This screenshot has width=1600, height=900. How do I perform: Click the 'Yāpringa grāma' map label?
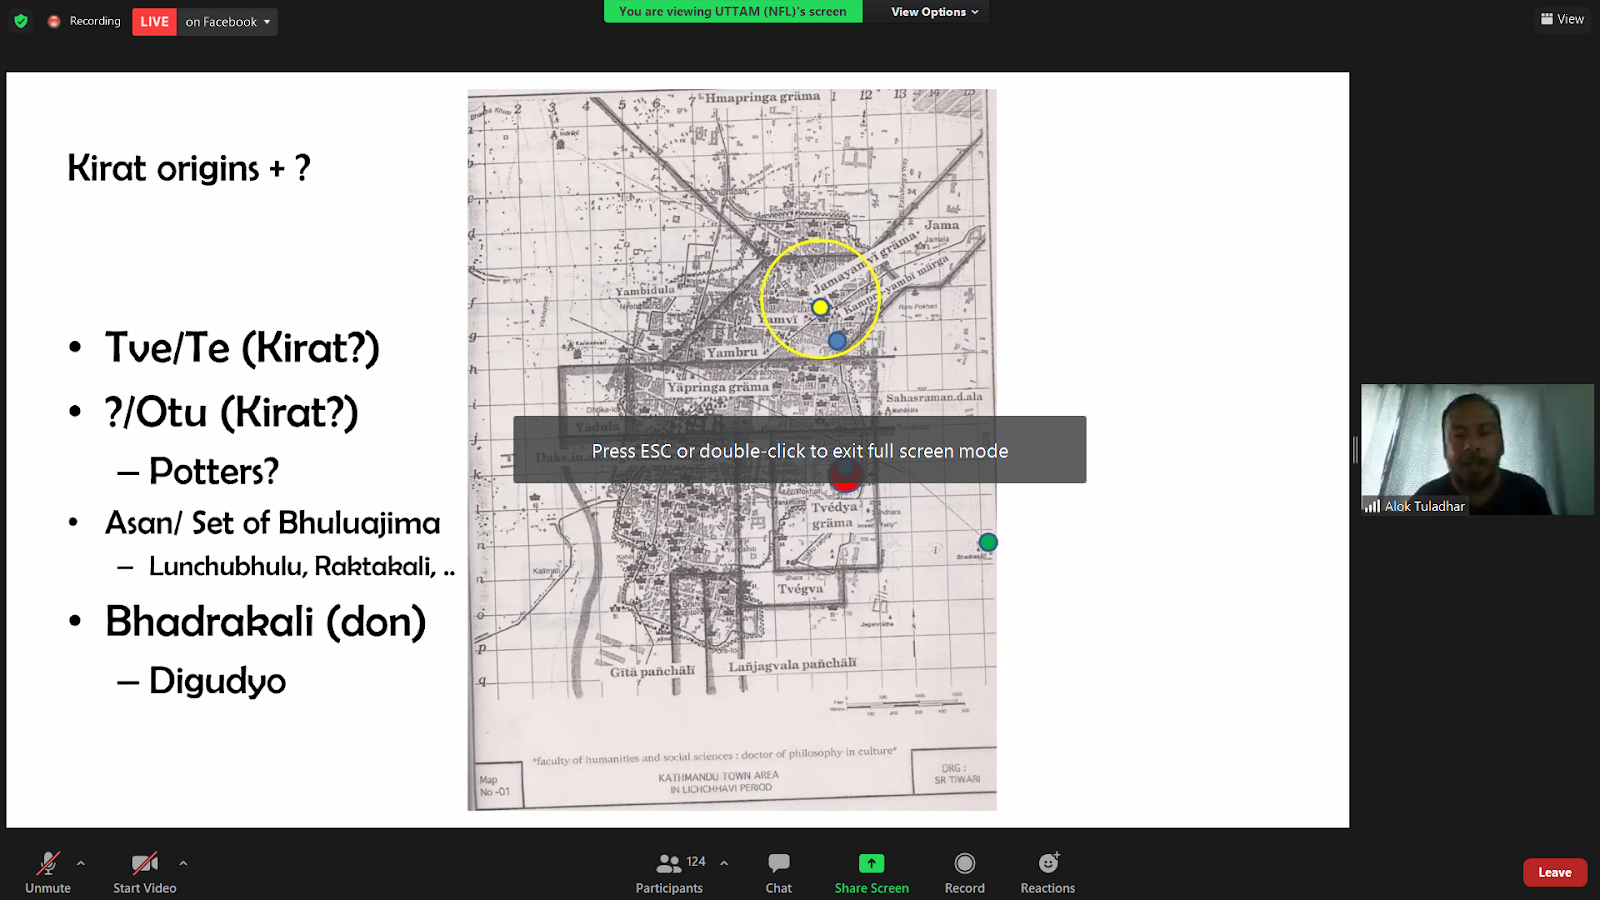point(718,387)
